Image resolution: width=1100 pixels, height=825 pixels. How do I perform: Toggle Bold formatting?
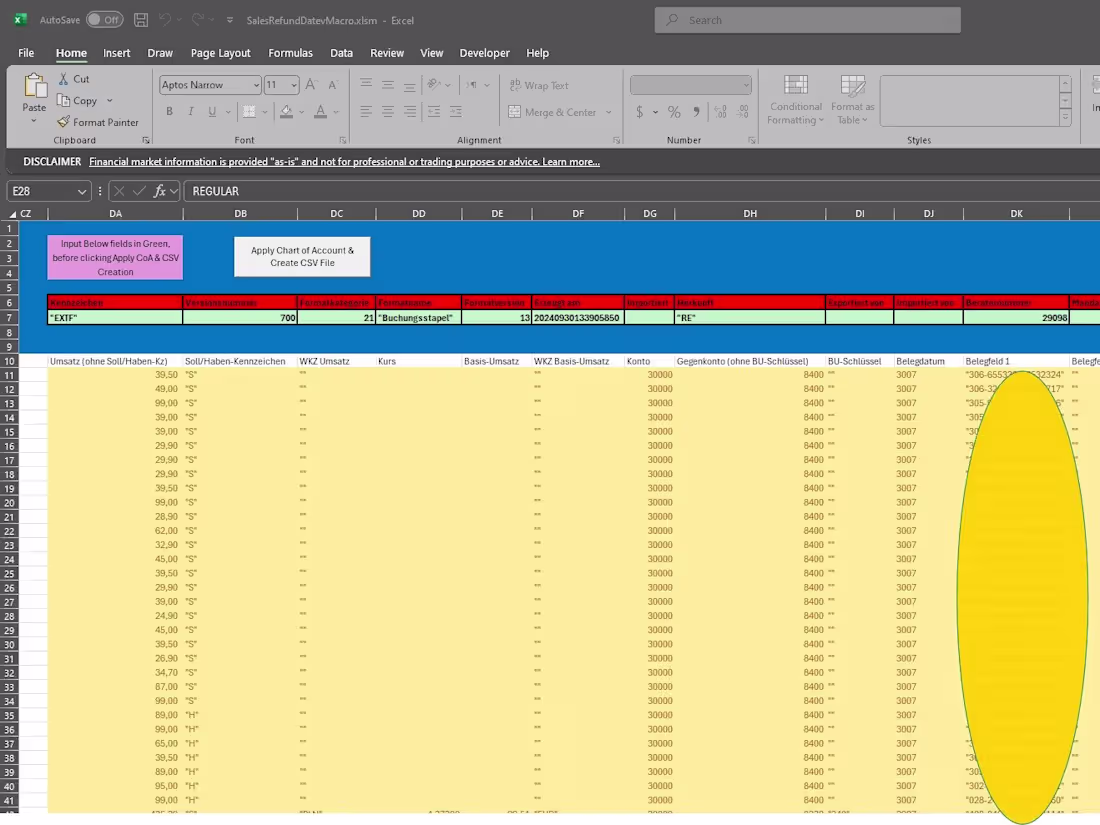(169, 112)
